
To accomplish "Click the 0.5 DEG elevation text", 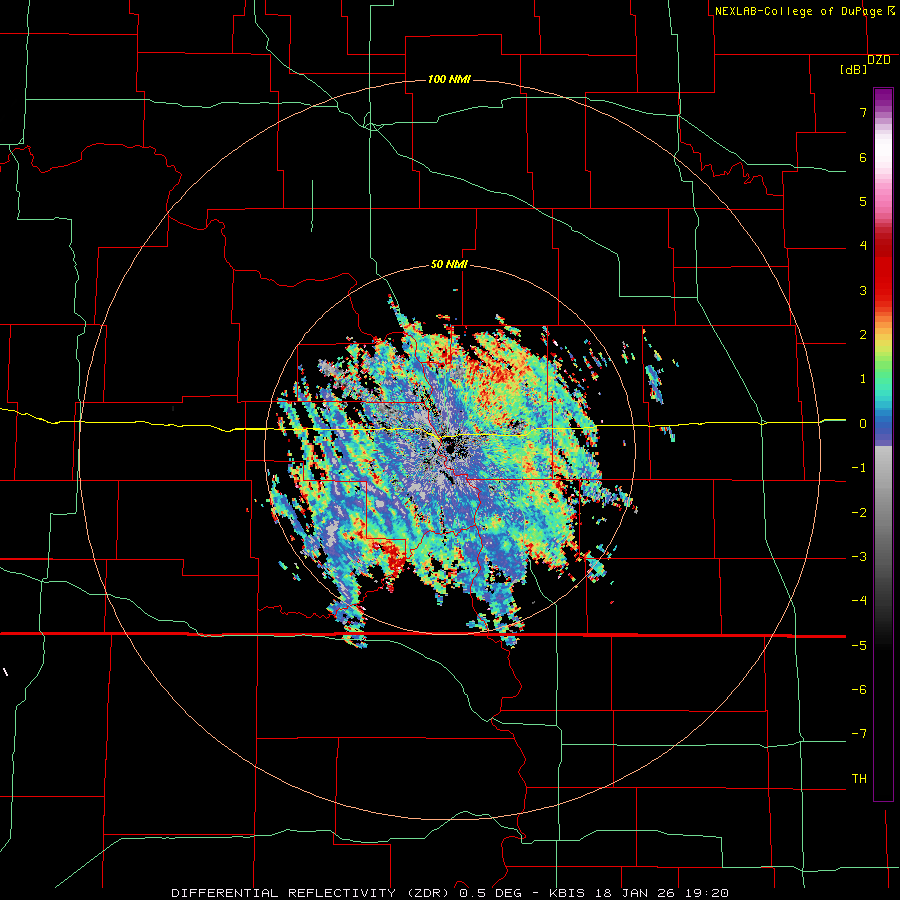I will point(490,893).
